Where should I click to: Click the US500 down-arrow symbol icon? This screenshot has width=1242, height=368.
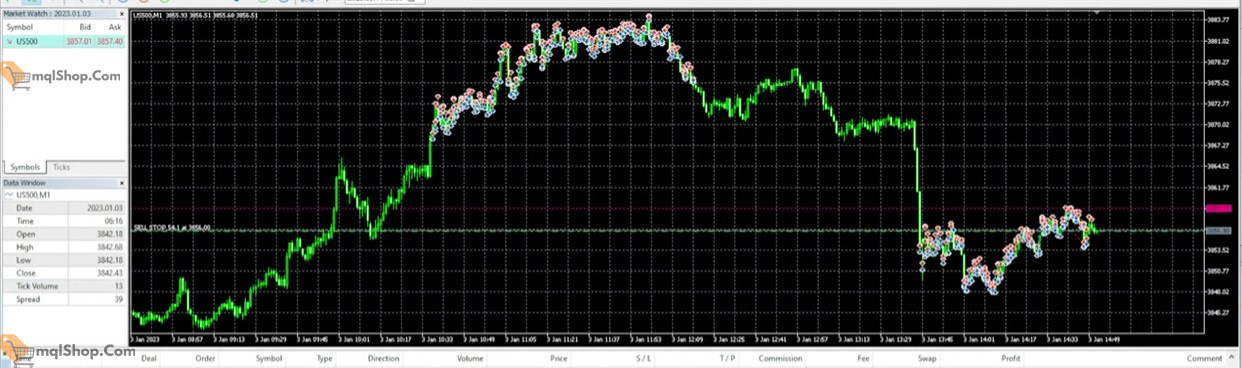(9, 41)
